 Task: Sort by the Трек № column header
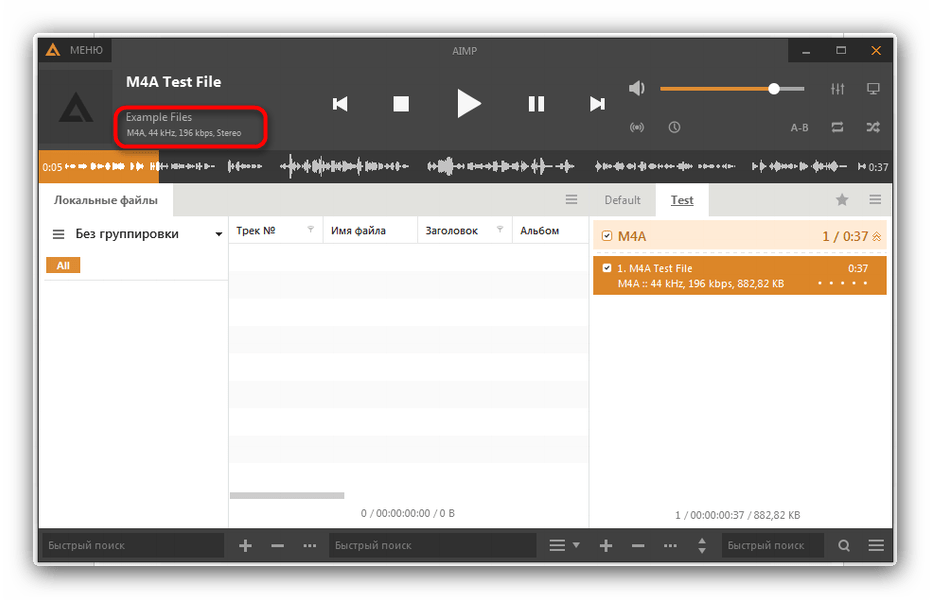(256, 230)
